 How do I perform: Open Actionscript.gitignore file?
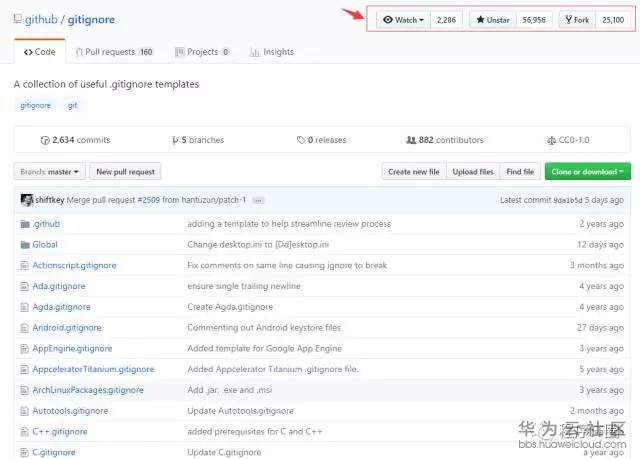[74, 266]
